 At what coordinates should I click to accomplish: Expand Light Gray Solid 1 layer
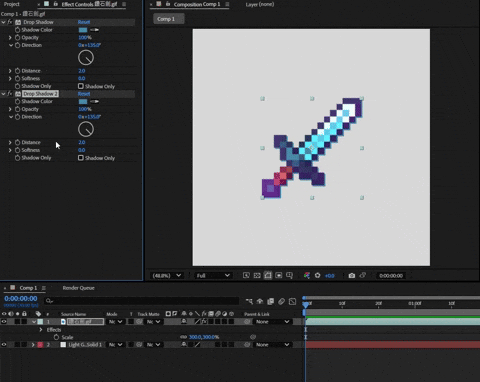pos(33,345)
